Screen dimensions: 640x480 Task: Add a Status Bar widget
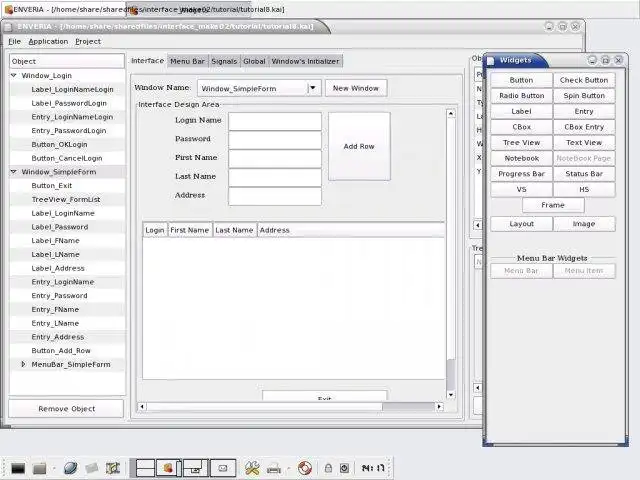(584, 174)
